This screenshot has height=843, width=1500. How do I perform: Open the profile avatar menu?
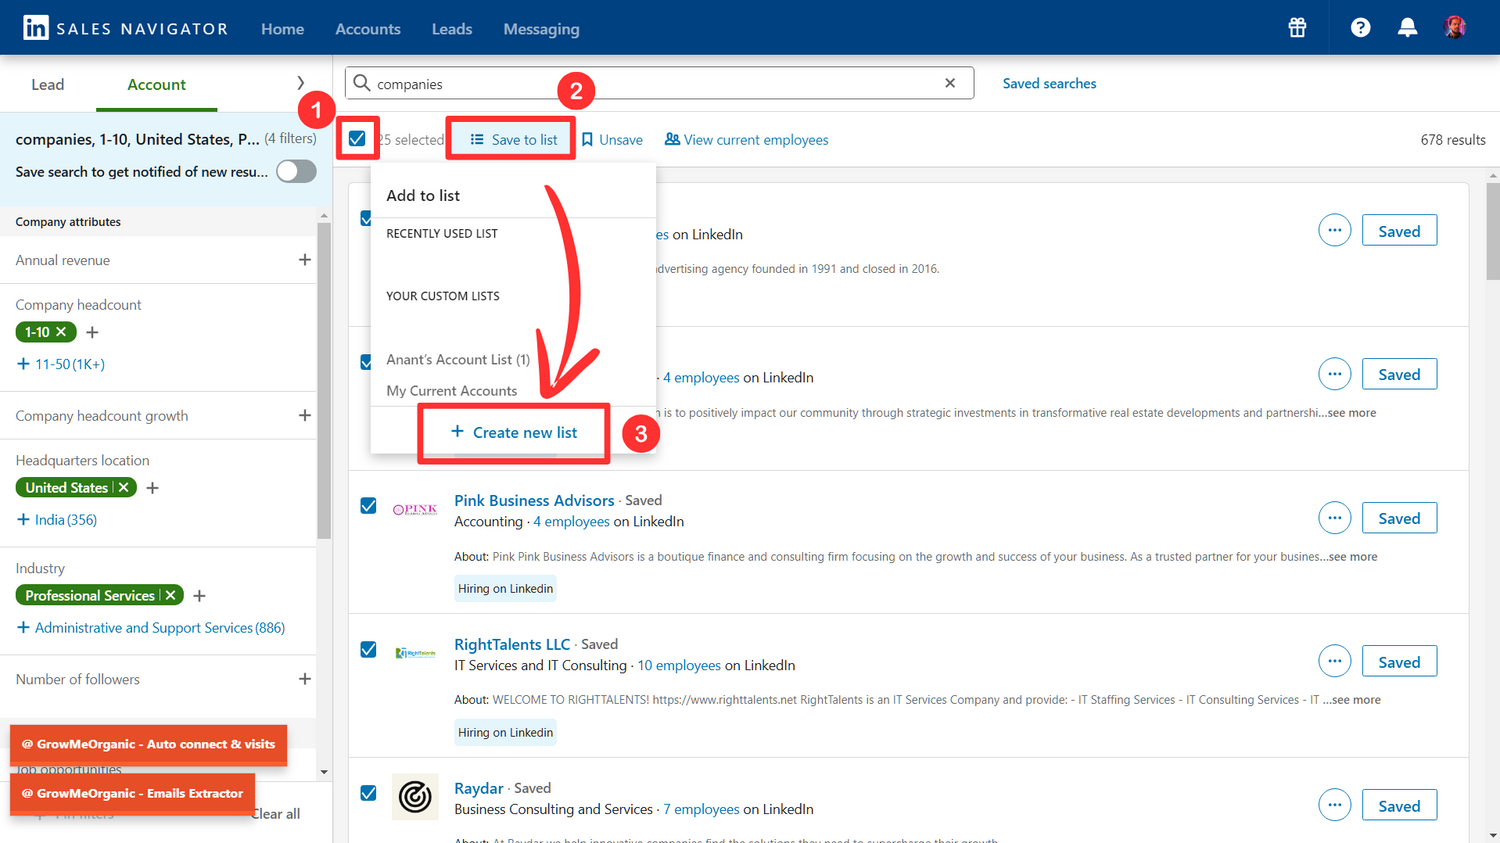pos(1455,27)
